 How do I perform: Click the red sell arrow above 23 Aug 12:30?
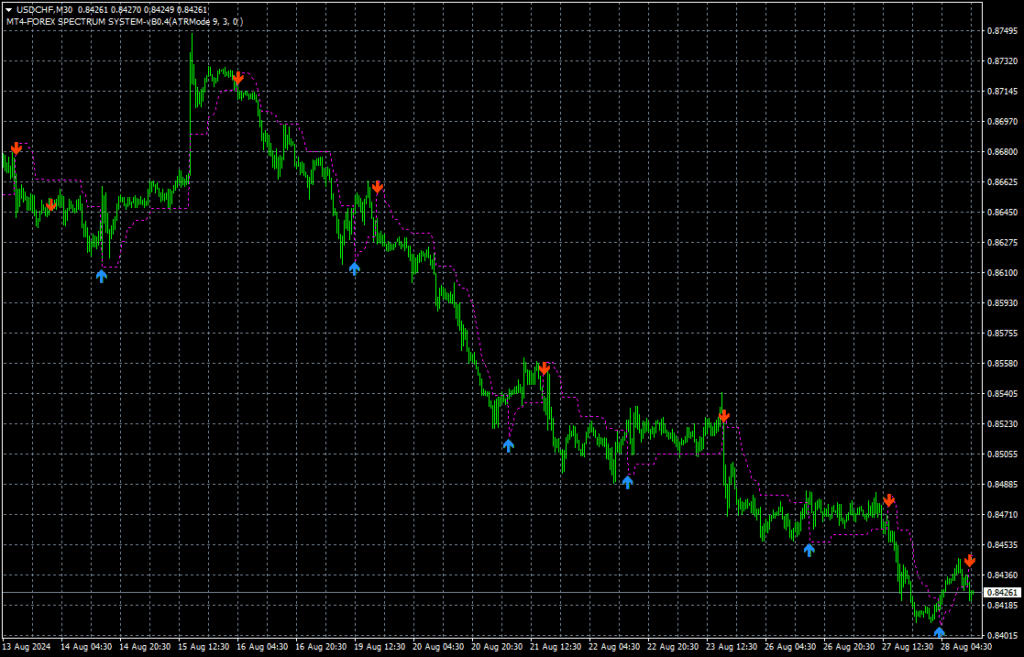point(723,415)
